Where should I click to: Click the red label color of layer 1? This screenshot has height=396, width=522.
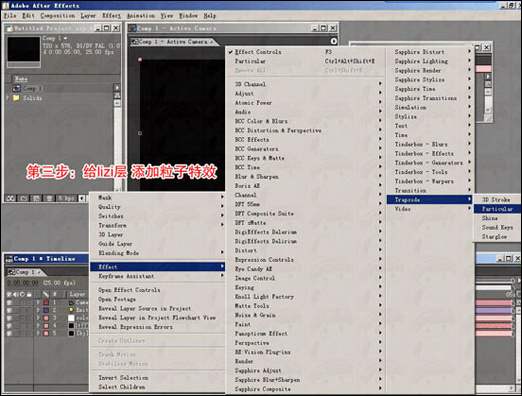46,303
